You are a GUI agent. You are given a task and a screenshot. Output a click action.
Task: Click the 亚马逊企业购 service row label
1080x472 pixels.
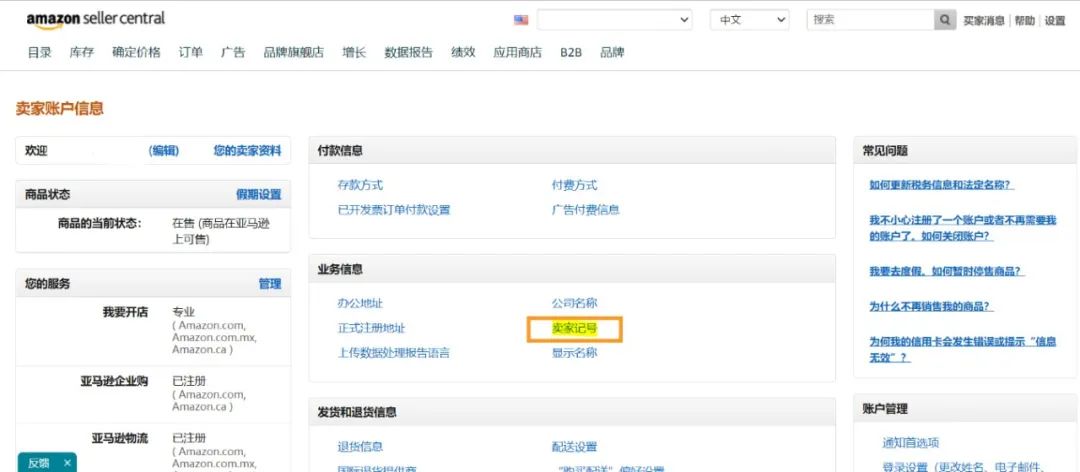[x=114, y=381]
